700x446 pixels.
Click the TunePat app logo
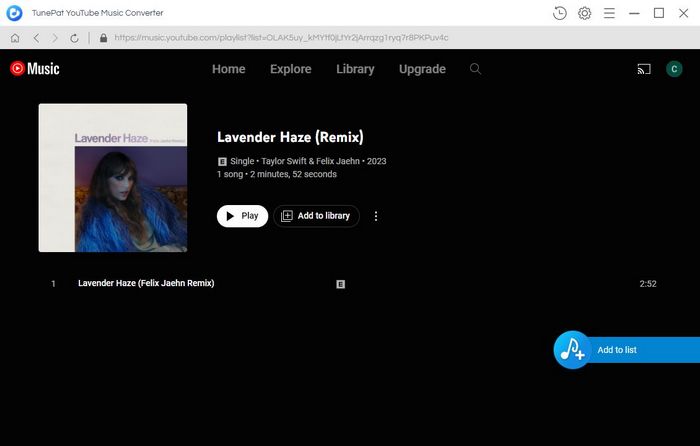pos(14,13)
